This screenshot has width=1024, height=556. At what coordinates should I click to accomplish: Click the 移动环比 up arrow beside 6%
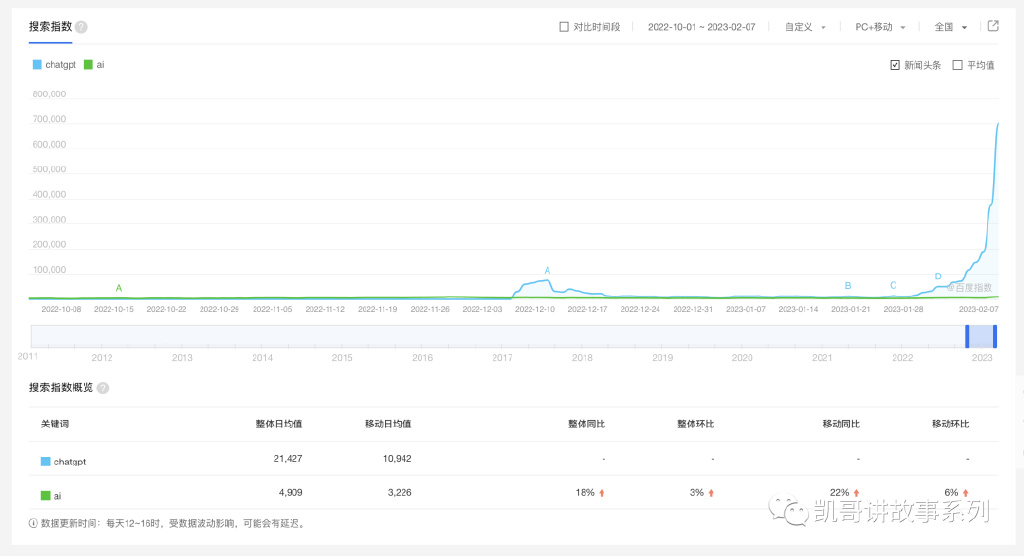coord(965,493)
